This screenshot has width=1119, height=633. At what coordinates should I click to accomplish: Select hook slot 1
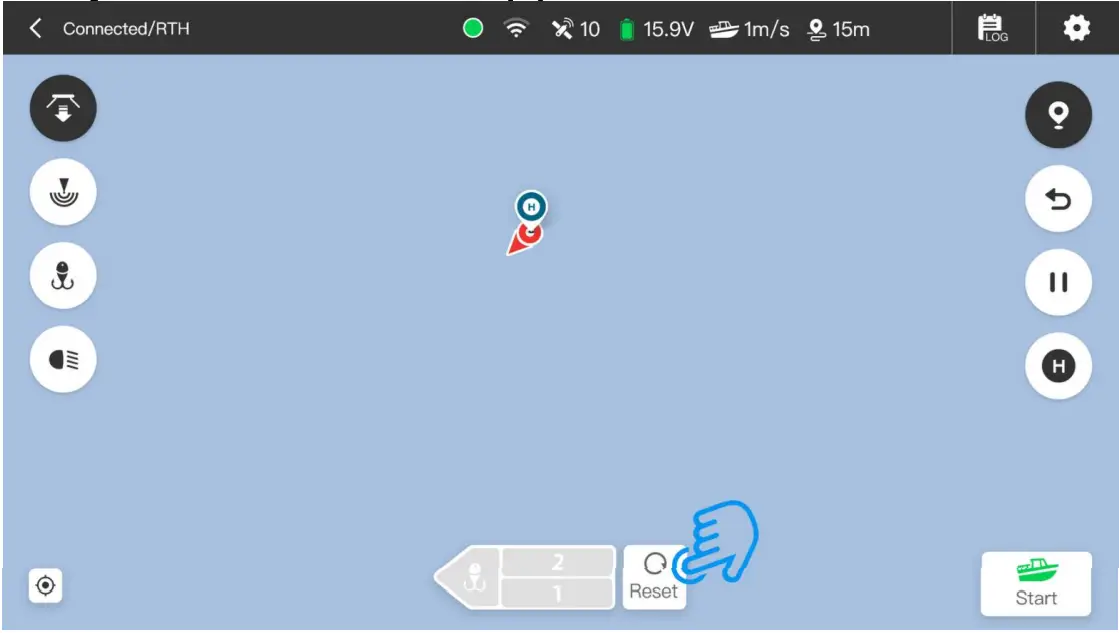coord(557,593)
